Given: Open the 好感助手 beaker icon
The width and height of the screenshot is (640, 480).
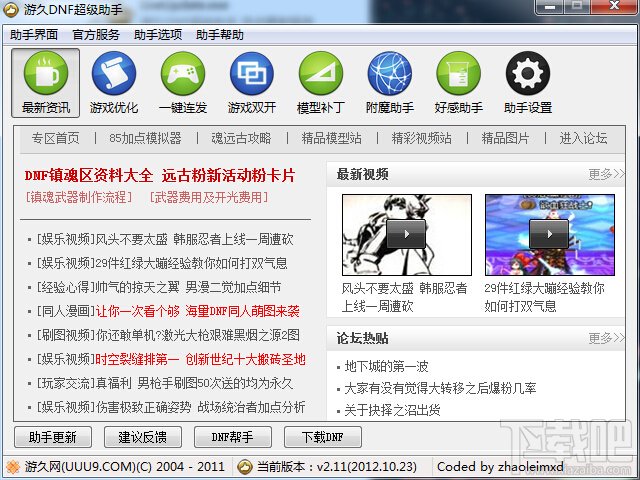Looking at the screenshot, I should click(459, 83).
